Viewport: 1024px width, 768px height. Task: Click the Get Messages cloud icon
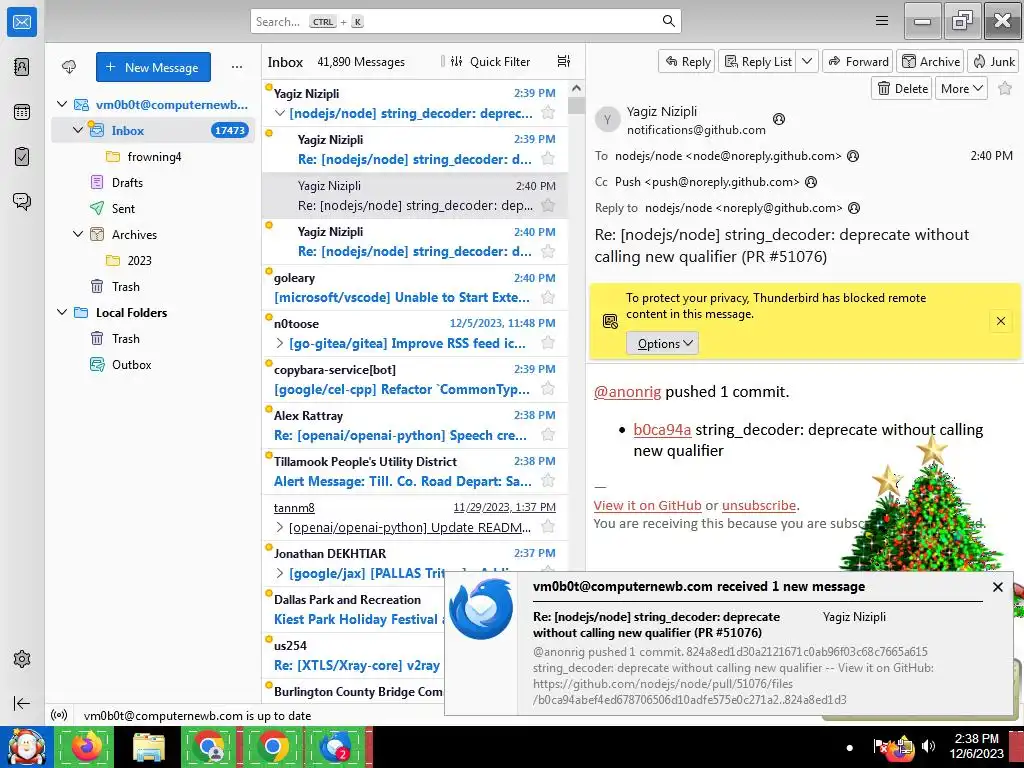(x=69, y=67)
